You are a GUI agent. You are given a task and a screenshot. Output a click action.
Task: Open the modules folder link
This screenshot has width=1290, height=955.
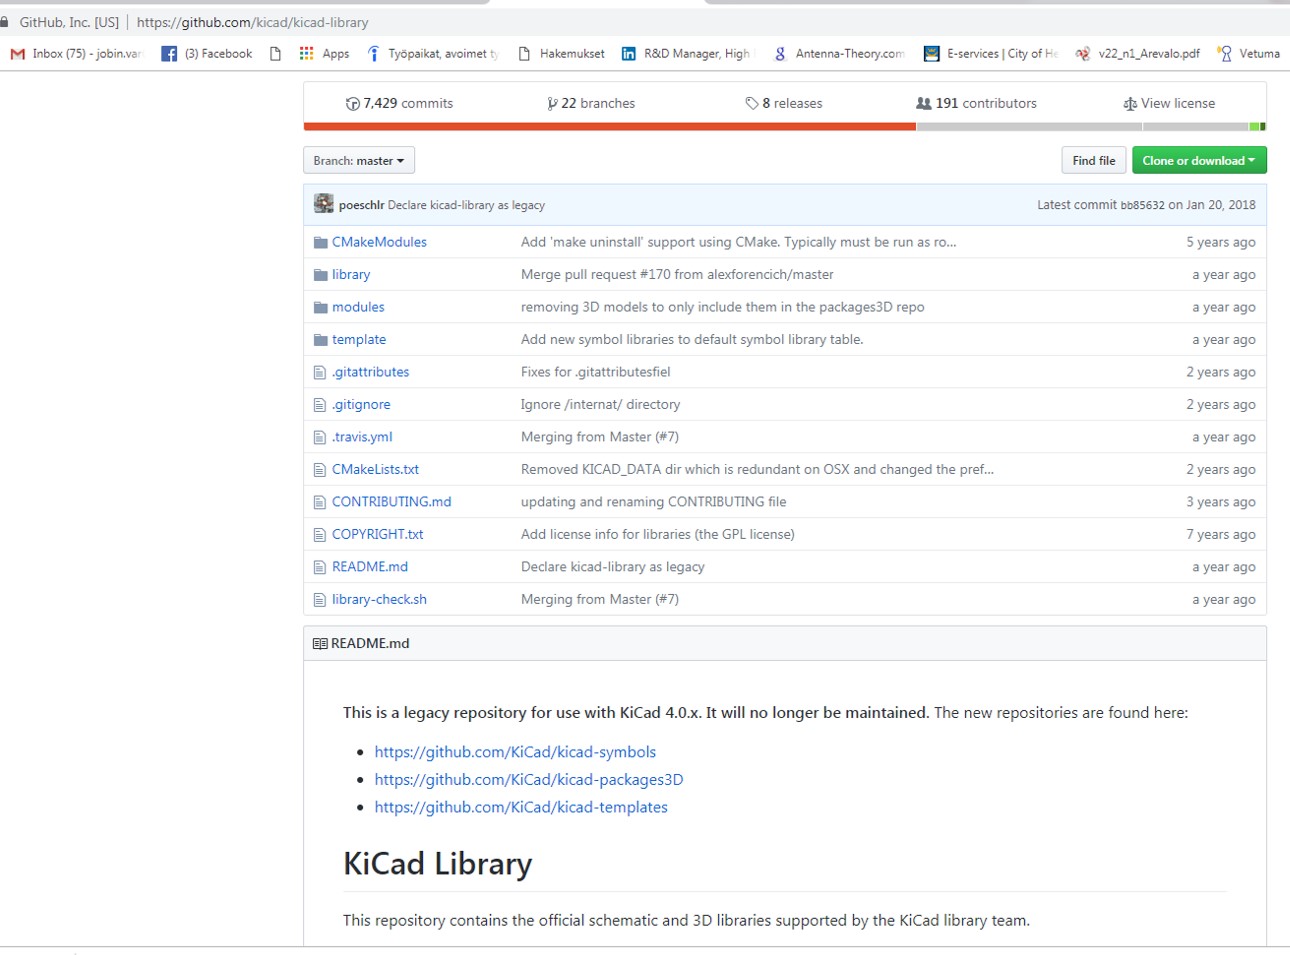[x=358, y=308]
